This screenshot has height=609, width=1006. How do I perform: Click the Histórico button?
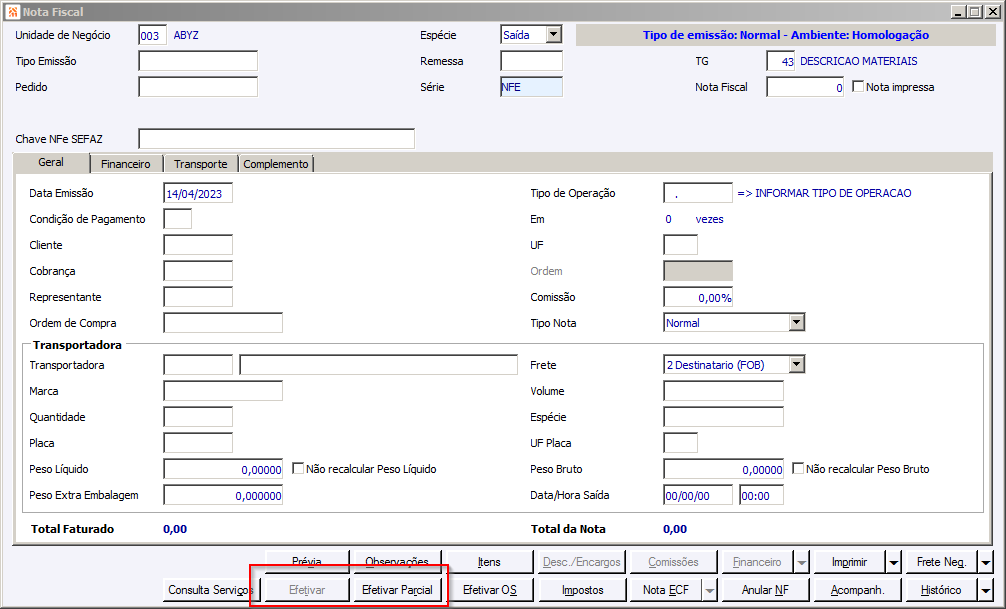click(941, 590)
